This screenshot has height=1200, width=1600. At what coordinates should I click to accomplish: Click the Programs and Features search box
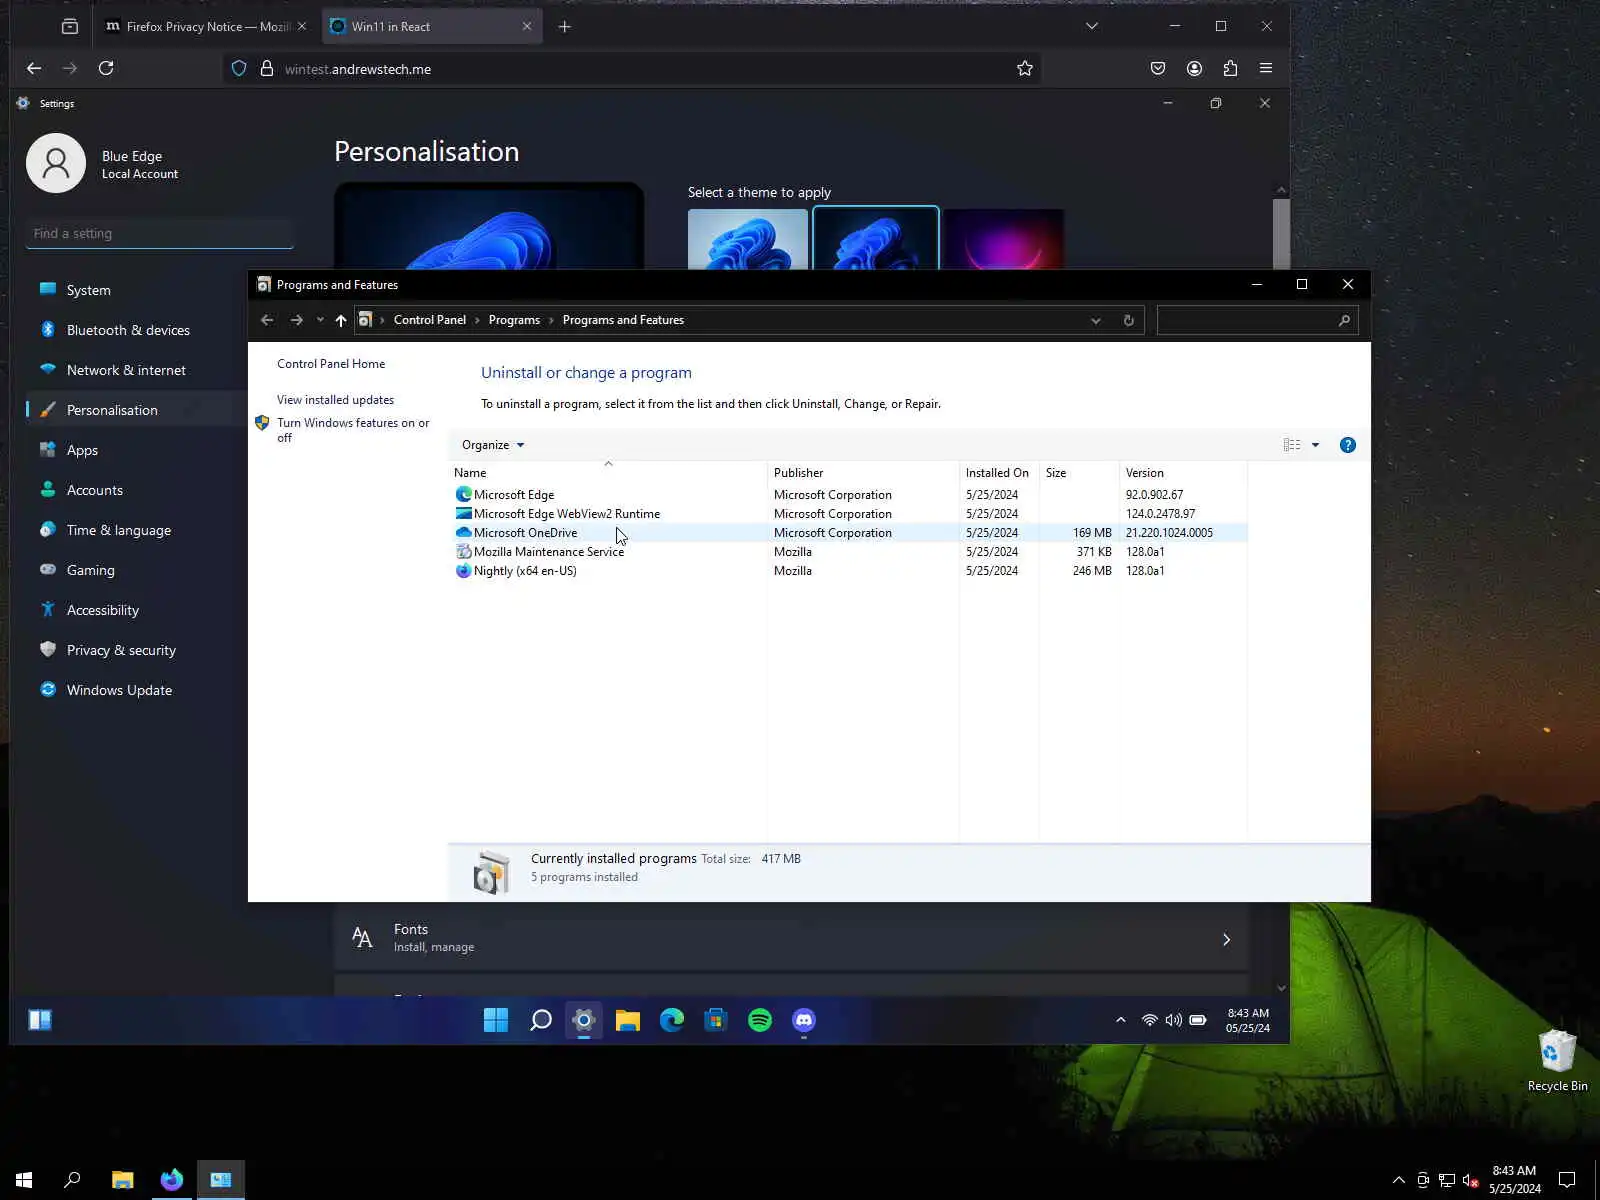1257,320
